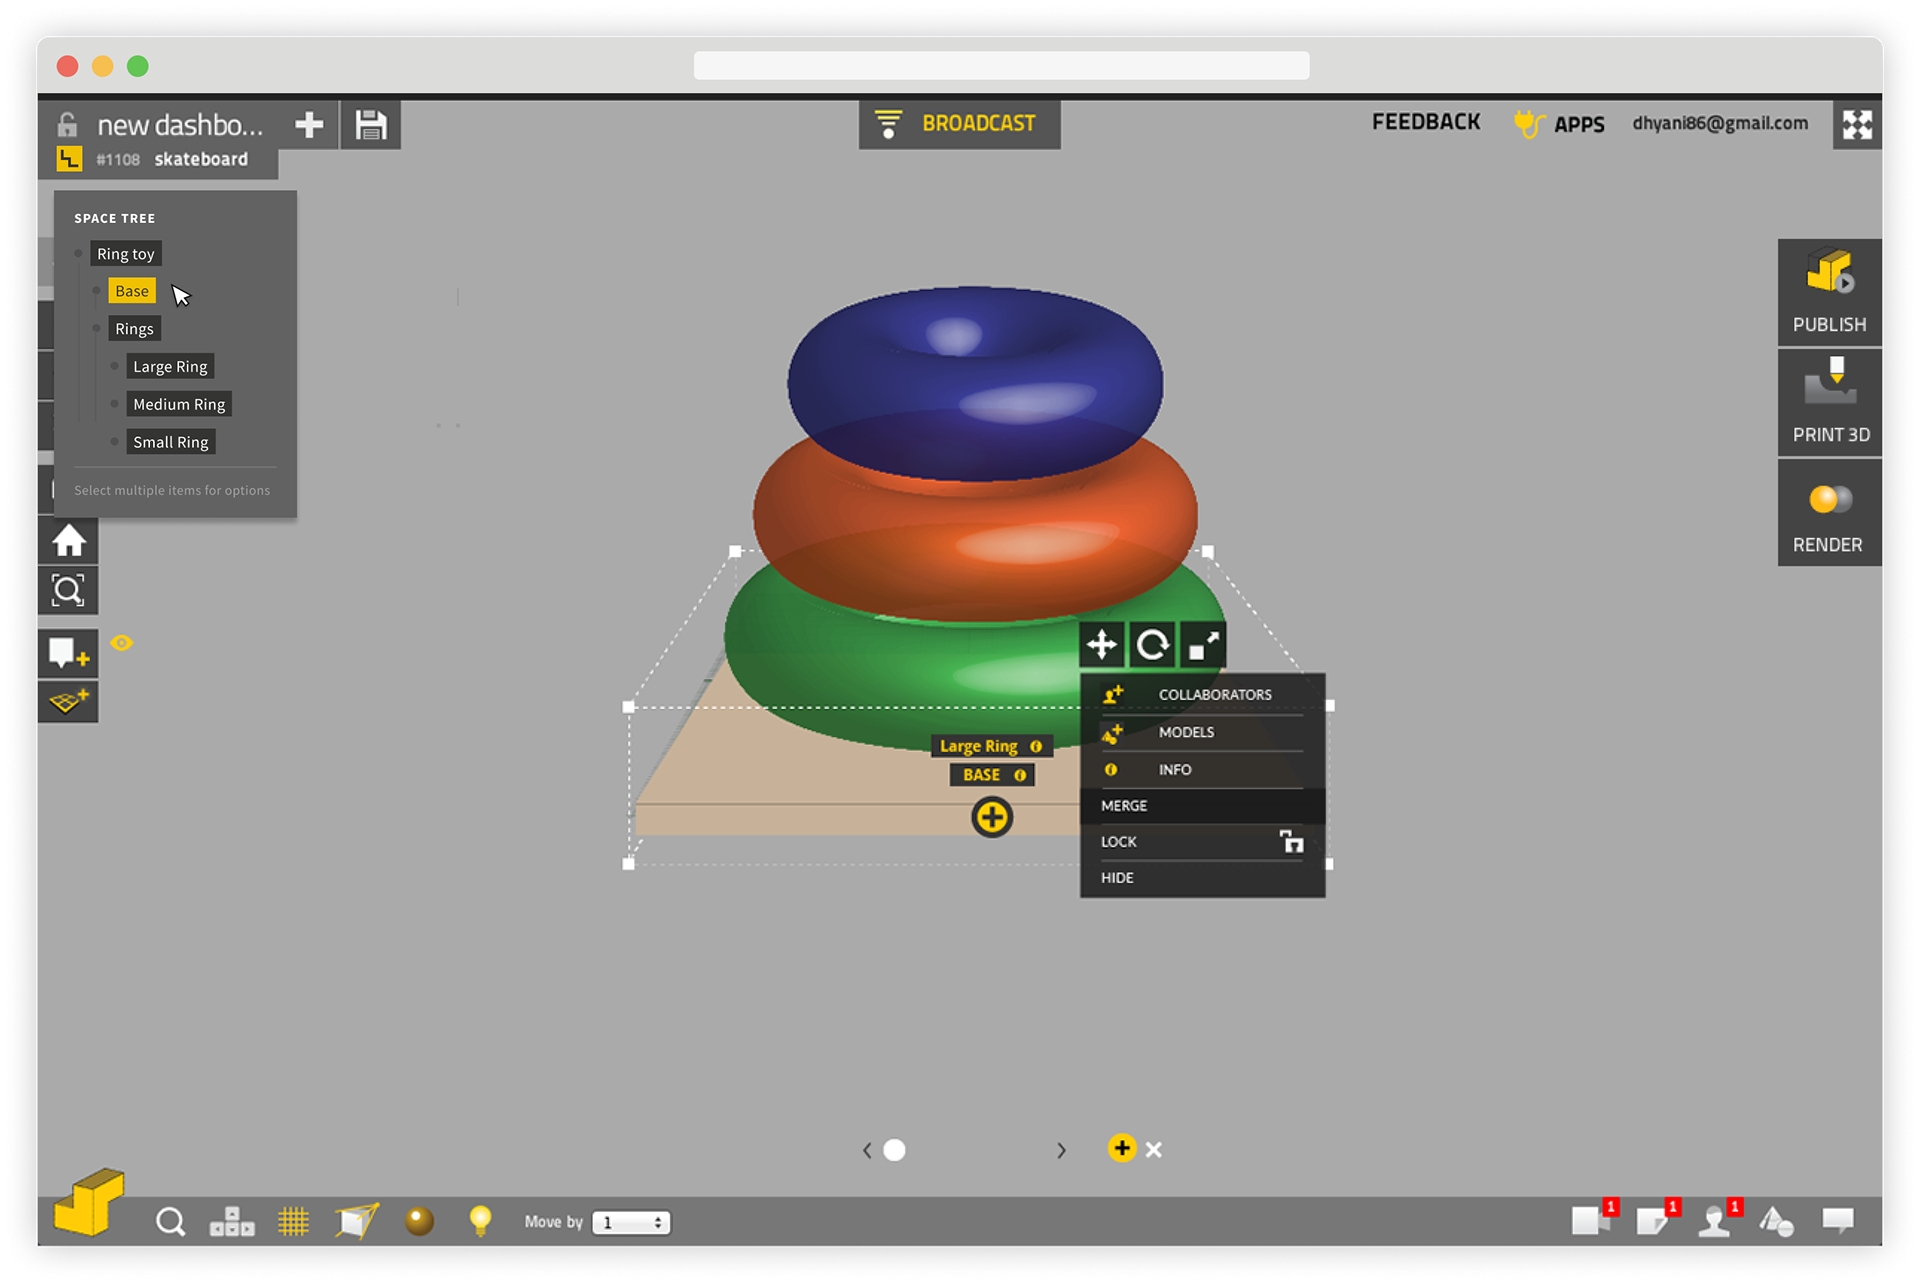This screenshot has height=1284, width=1920.
Task: Click info icon on BASE label
Action: (x=1020, y=775)
